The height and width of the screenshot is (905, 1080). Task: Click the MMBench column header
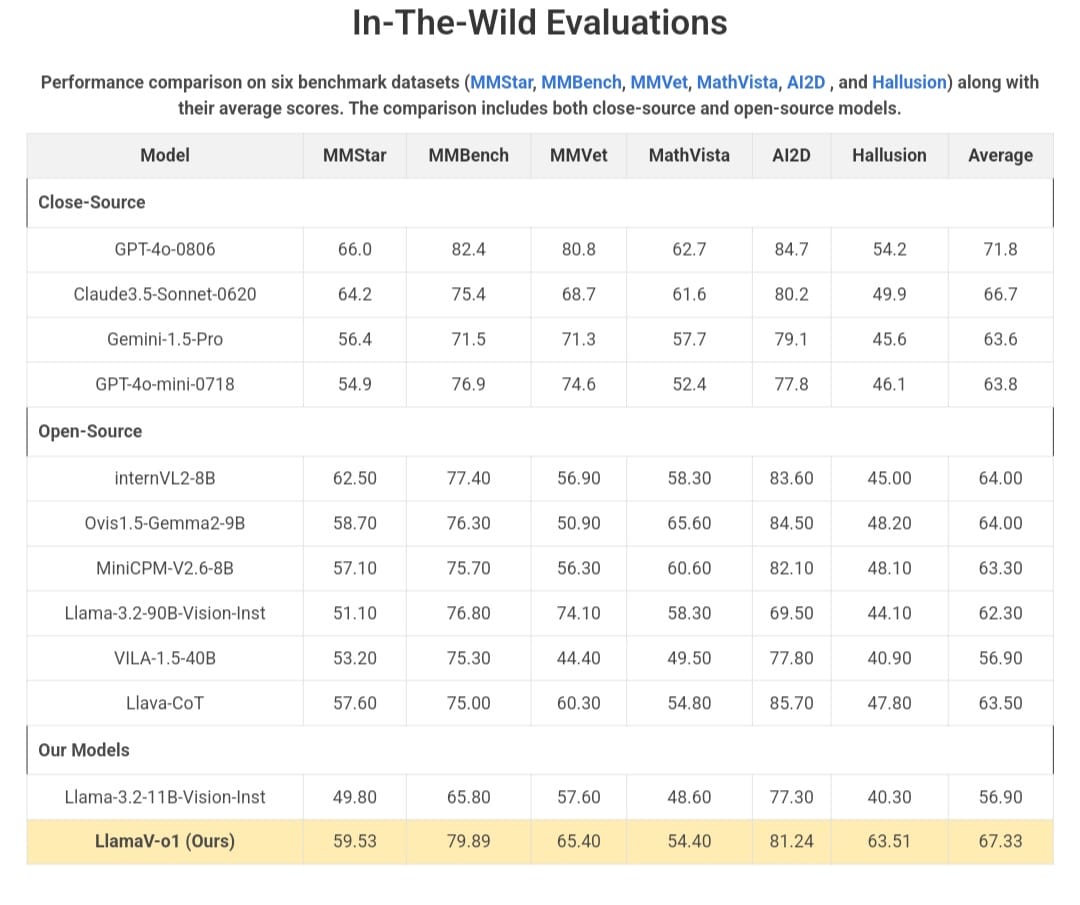468,155
